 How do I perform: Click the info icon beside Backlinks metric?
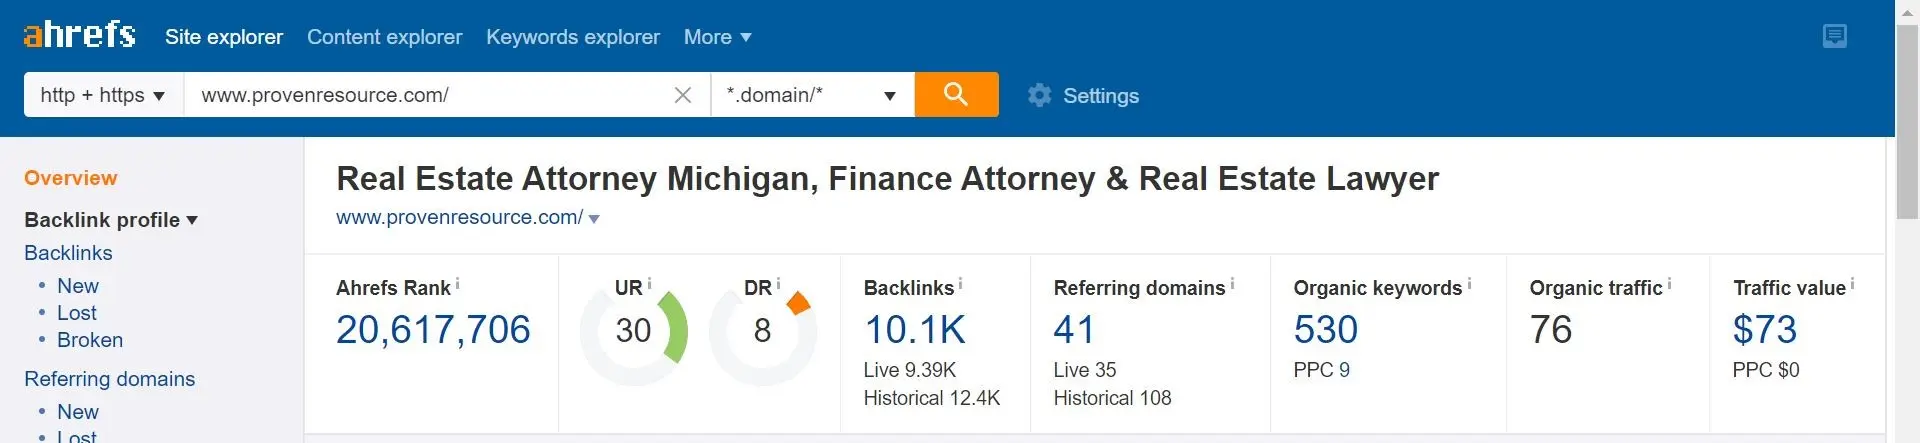960,284
